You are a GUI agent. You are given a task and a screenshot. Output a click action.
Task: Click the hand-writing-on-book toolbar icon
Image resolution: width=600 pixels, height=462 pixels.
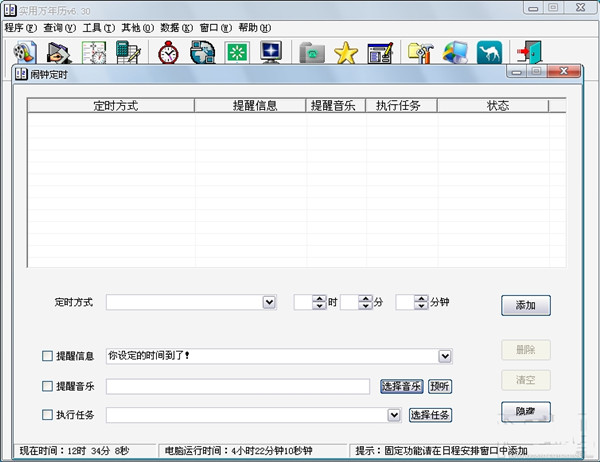[x=59, y=52]
